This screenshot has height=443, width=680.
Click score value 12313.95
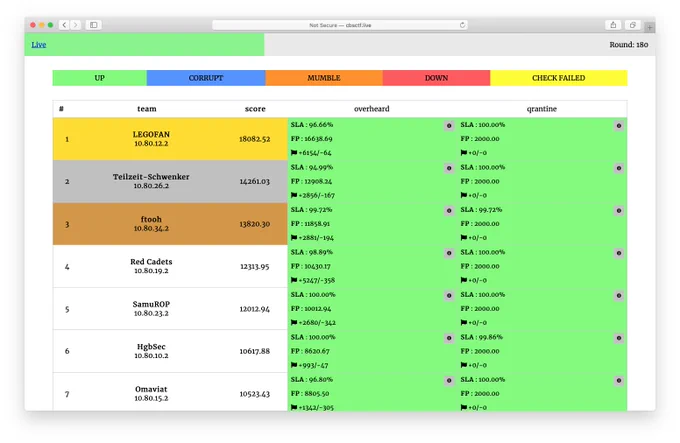coord(255,267)
